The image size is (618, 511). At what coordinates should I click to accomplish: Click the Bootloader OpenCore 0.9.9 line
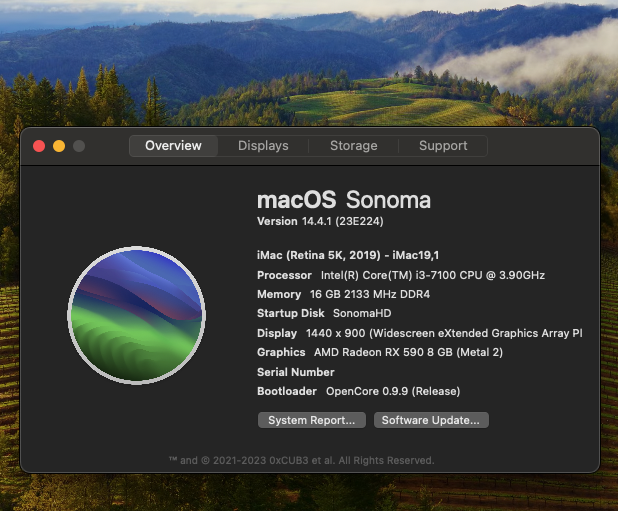358,391
